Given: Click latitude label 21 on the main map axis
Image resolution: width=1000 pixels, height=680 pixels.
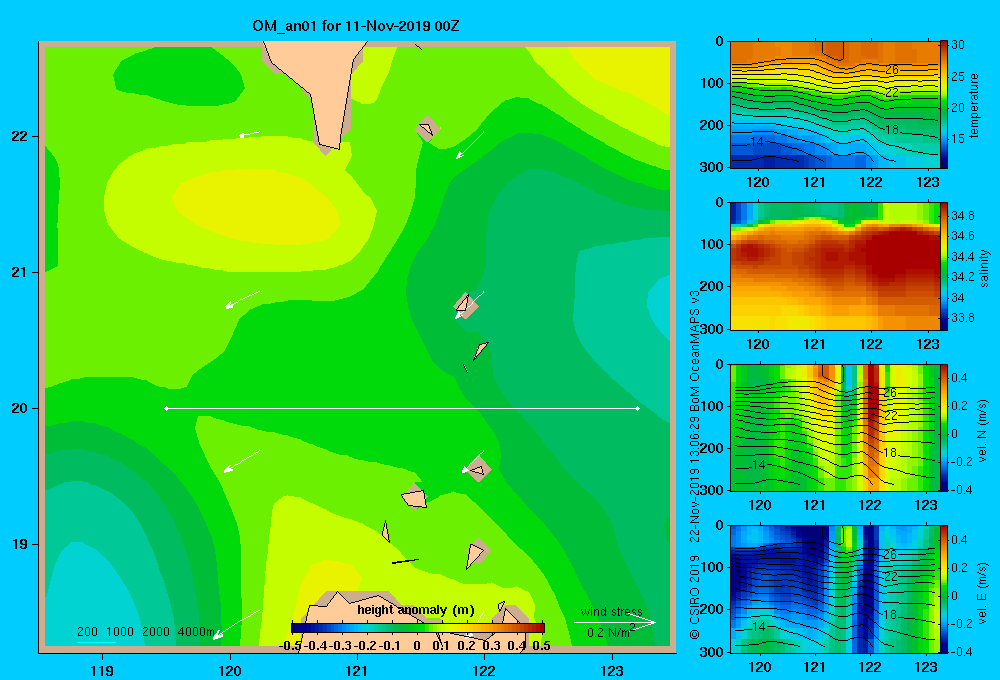Looking at the screenshot, I should point(19,272).
